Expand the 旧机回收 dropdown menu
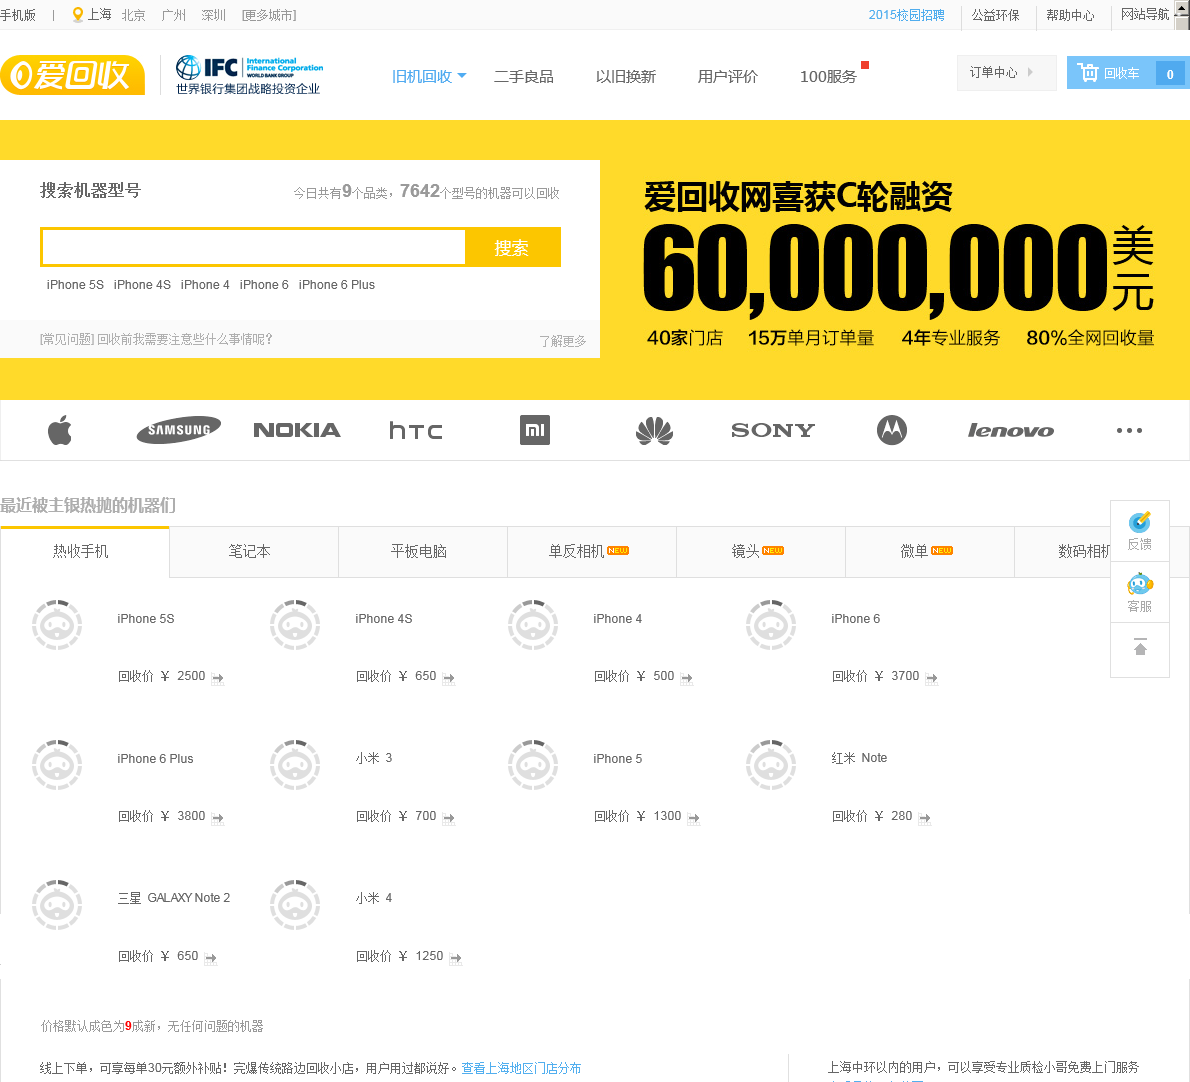Image resolution: width=1190 pixels, height=1082 pixels. [429, 76]
